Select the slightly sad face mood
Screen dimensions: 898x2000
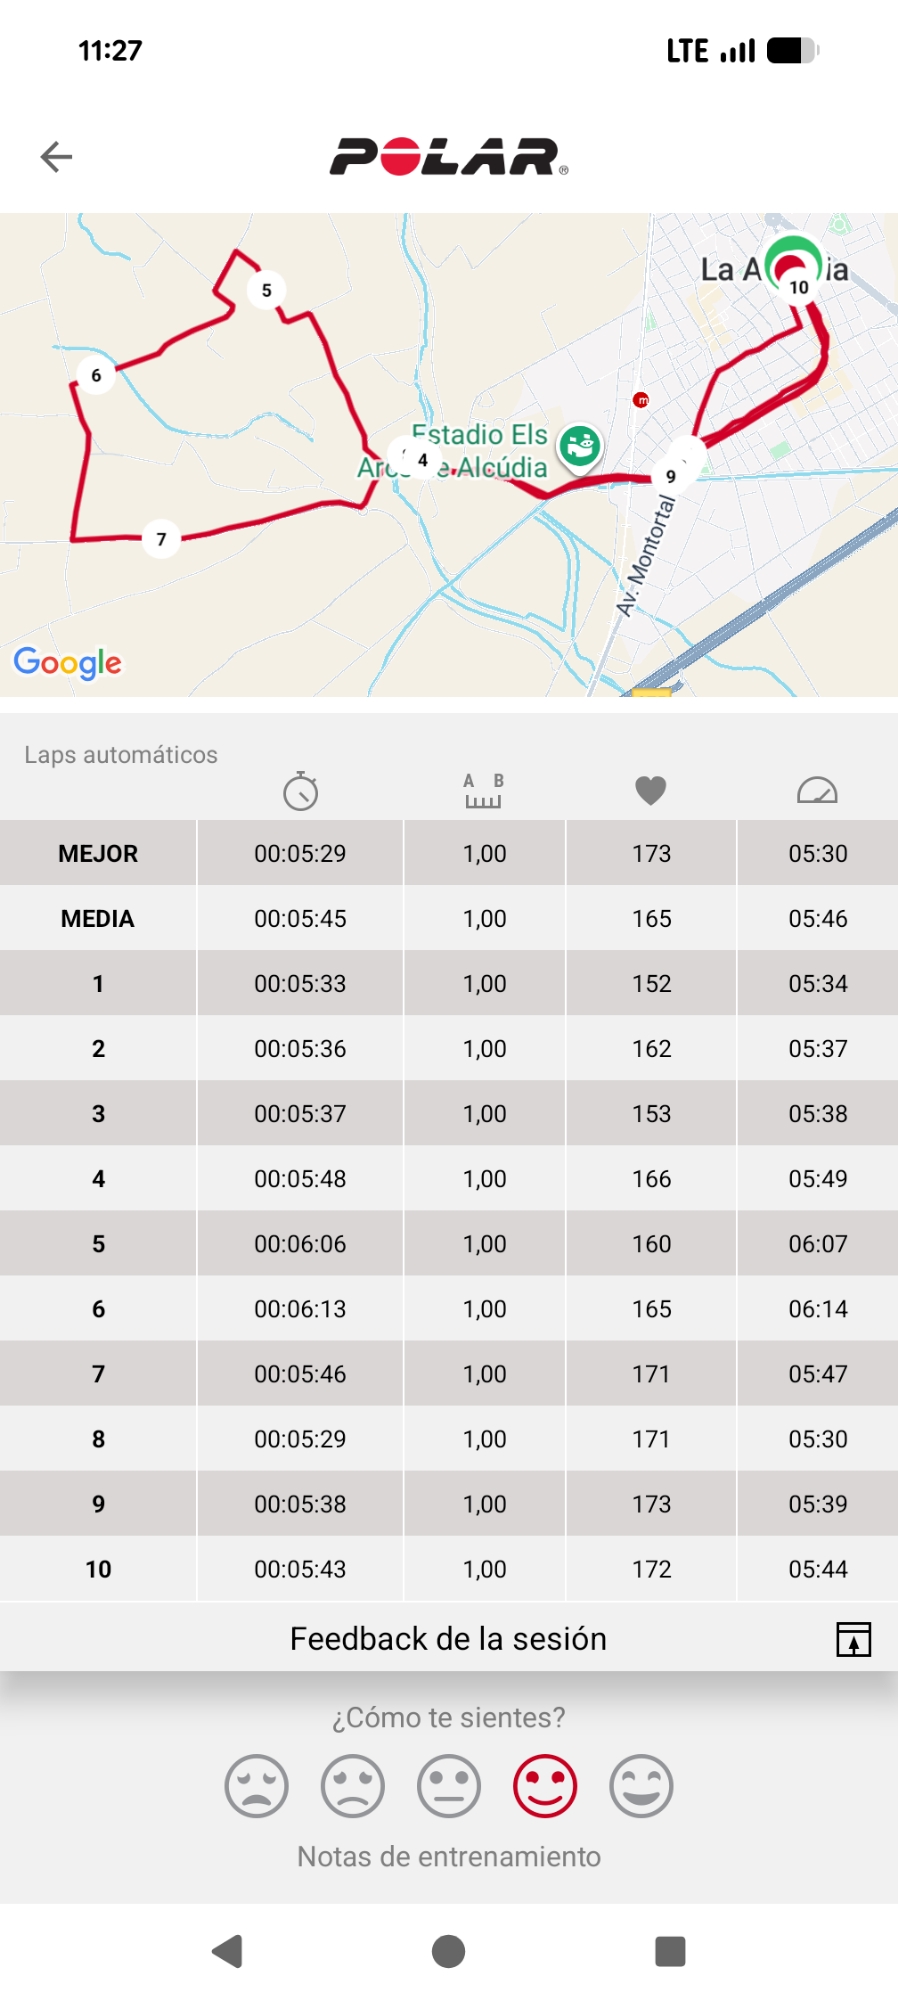[x=353, y=1786]
